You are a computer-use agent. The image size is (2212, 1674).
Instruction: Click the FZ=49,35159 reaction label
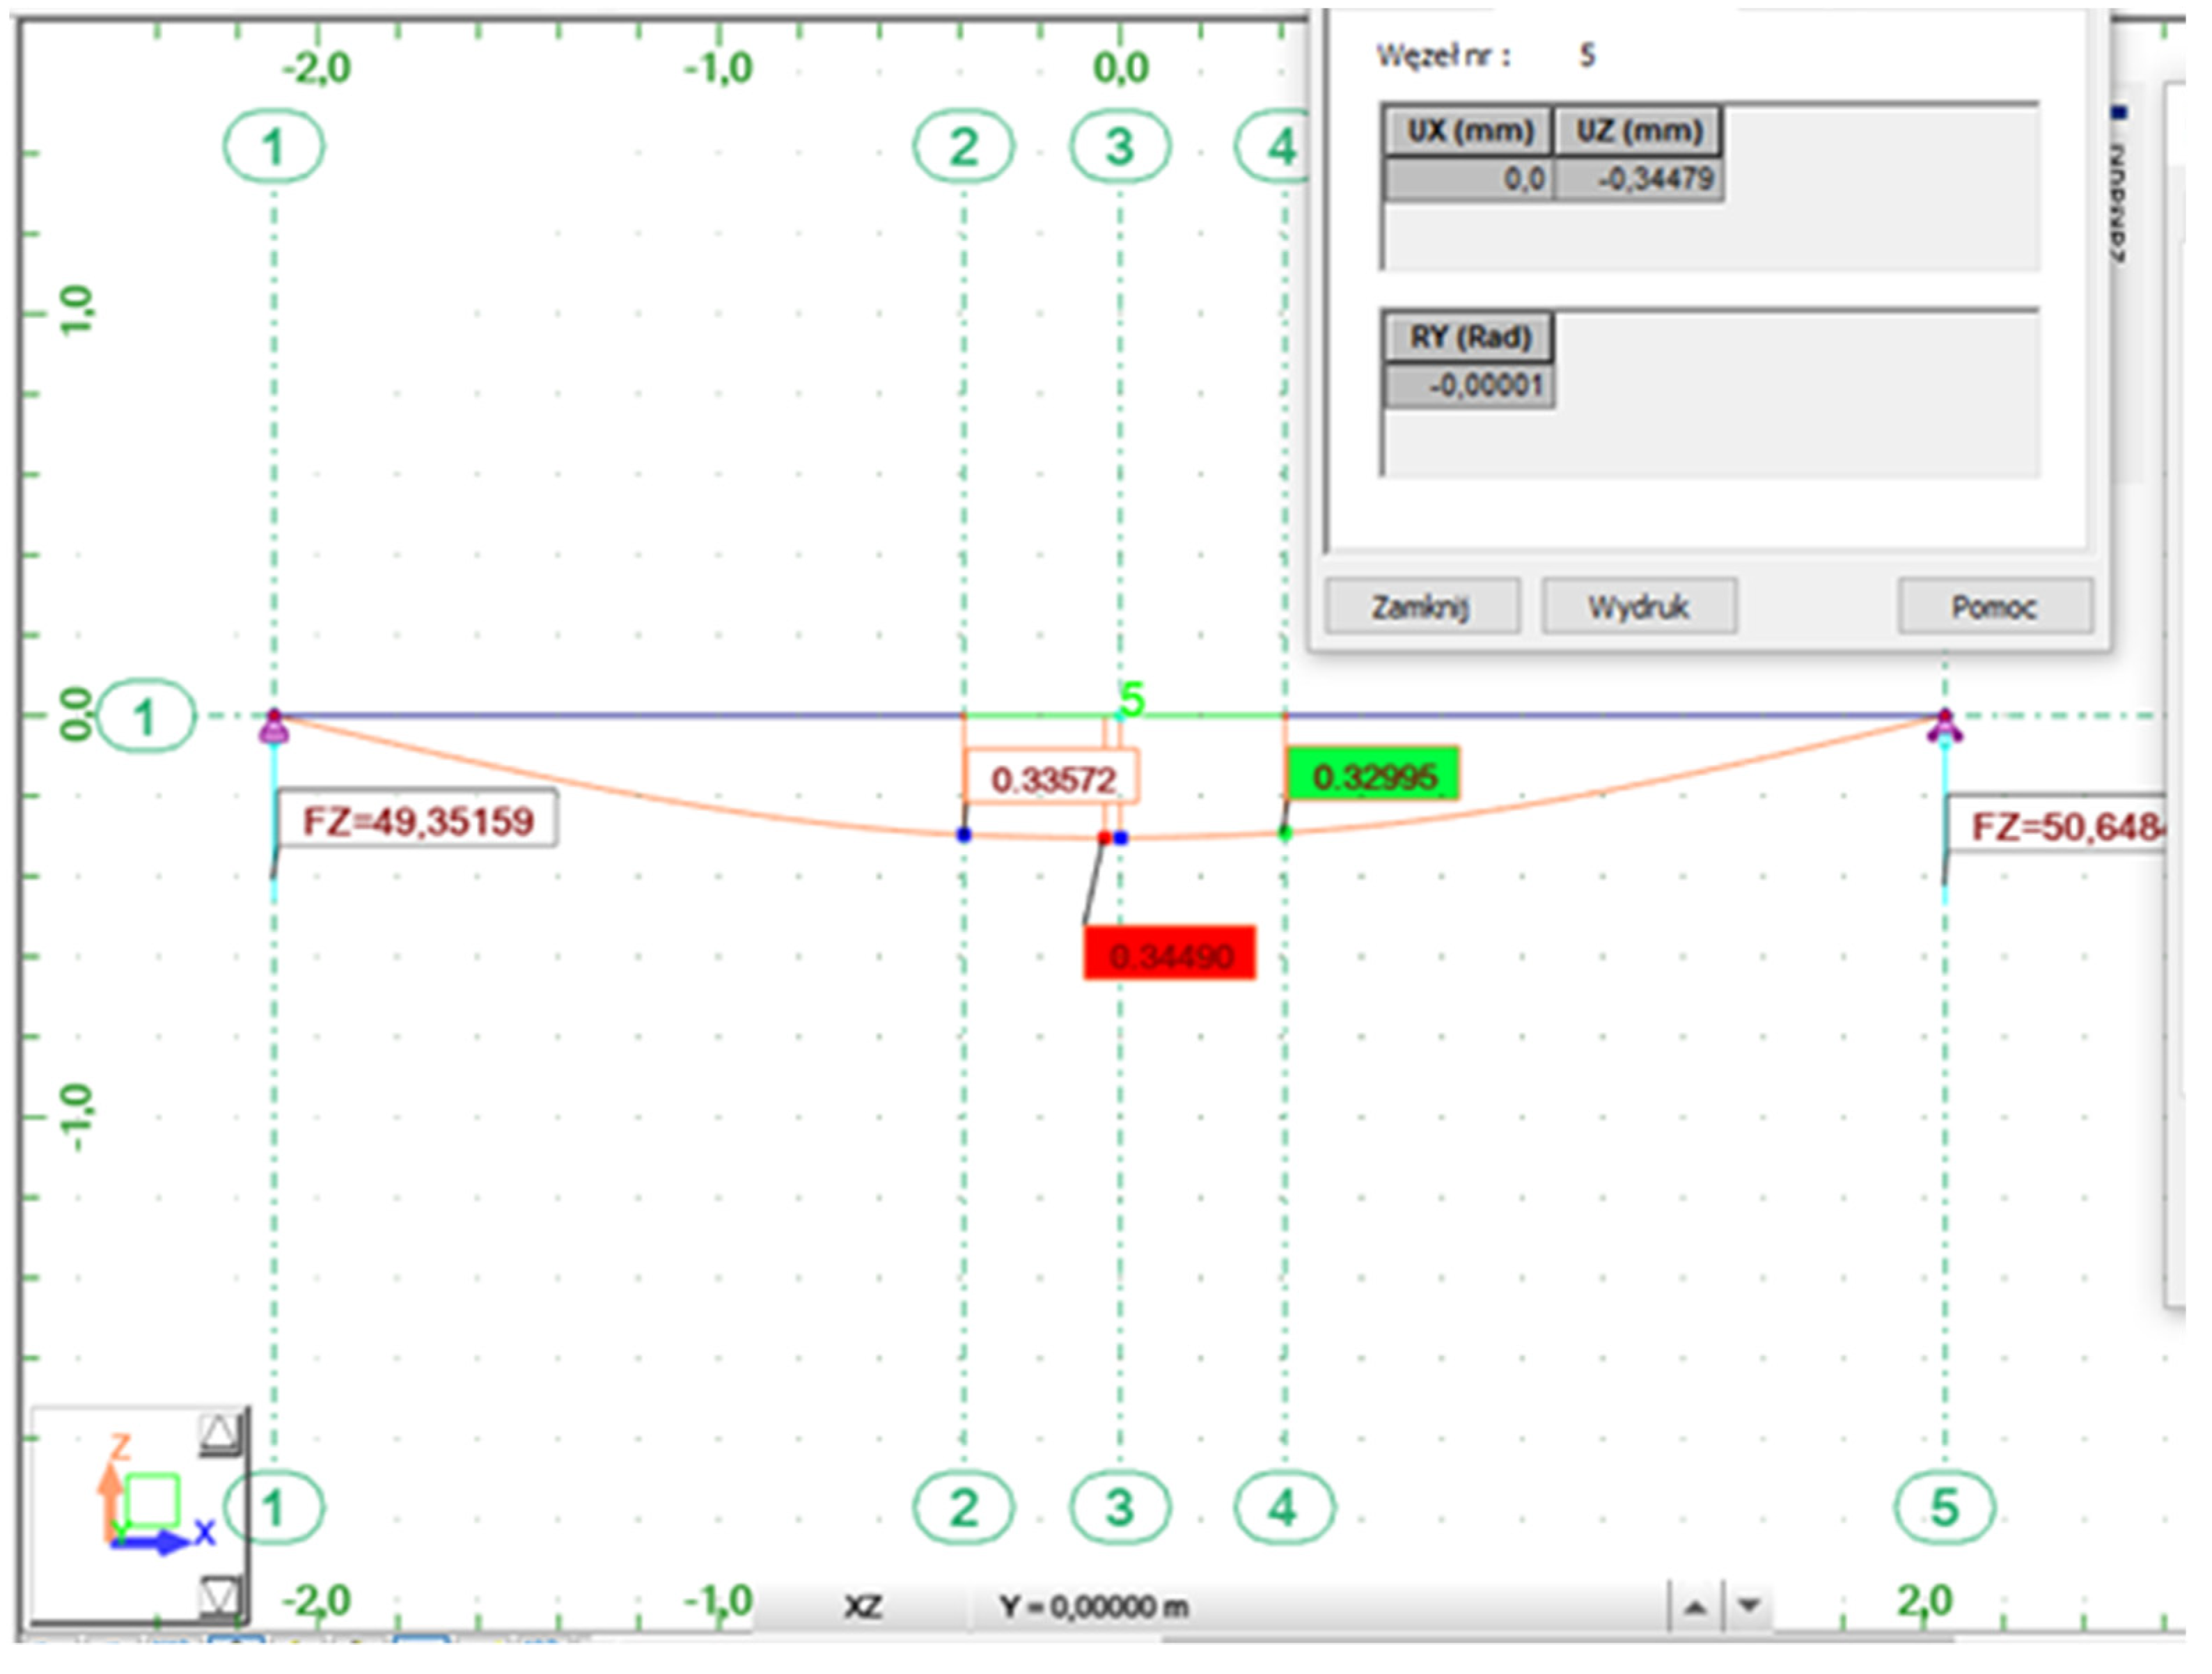tap(417, 821)
